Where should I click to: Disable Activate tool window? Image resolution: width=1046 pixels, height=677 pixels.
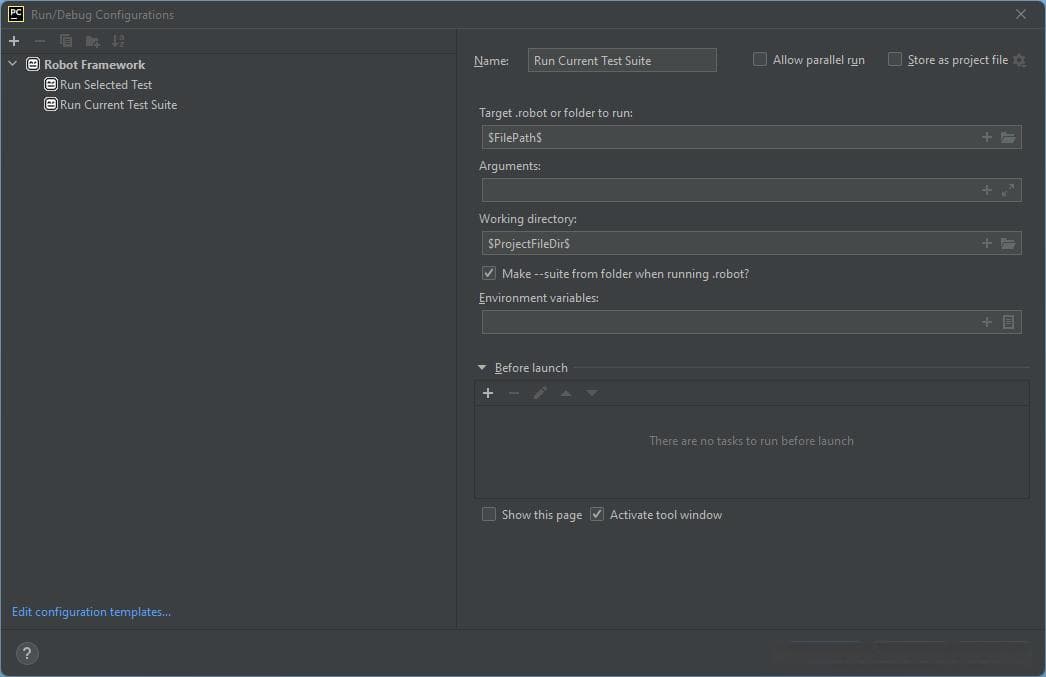(x=597, y=514)
